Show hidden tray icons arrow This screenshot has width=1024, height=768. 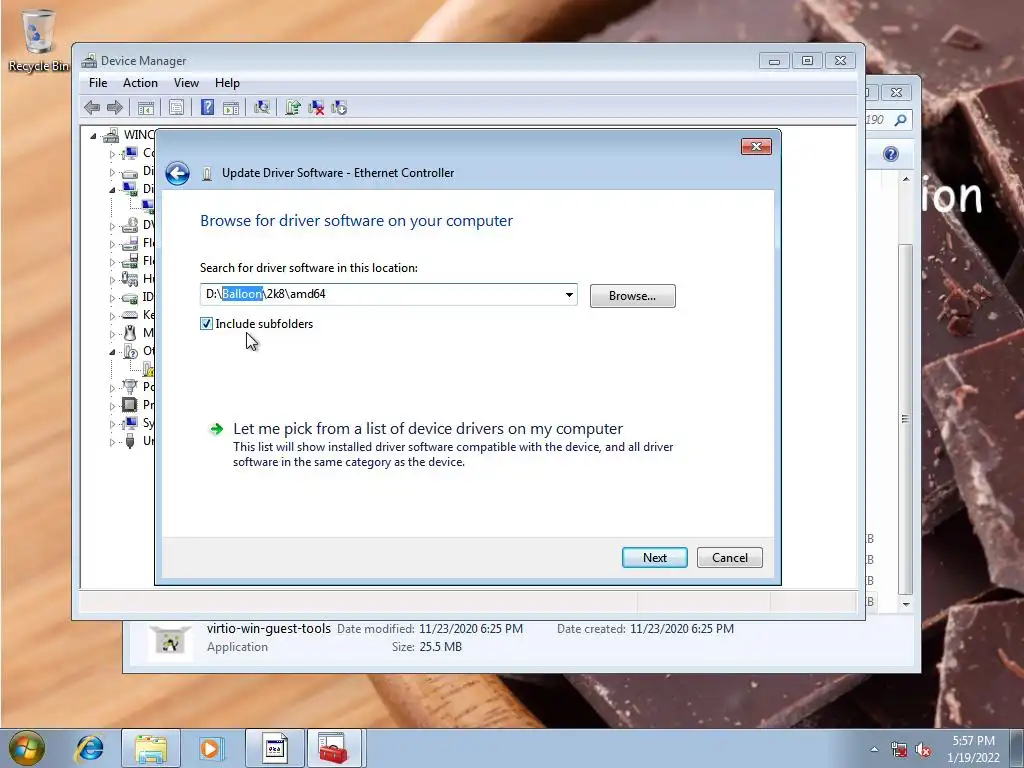874,750
